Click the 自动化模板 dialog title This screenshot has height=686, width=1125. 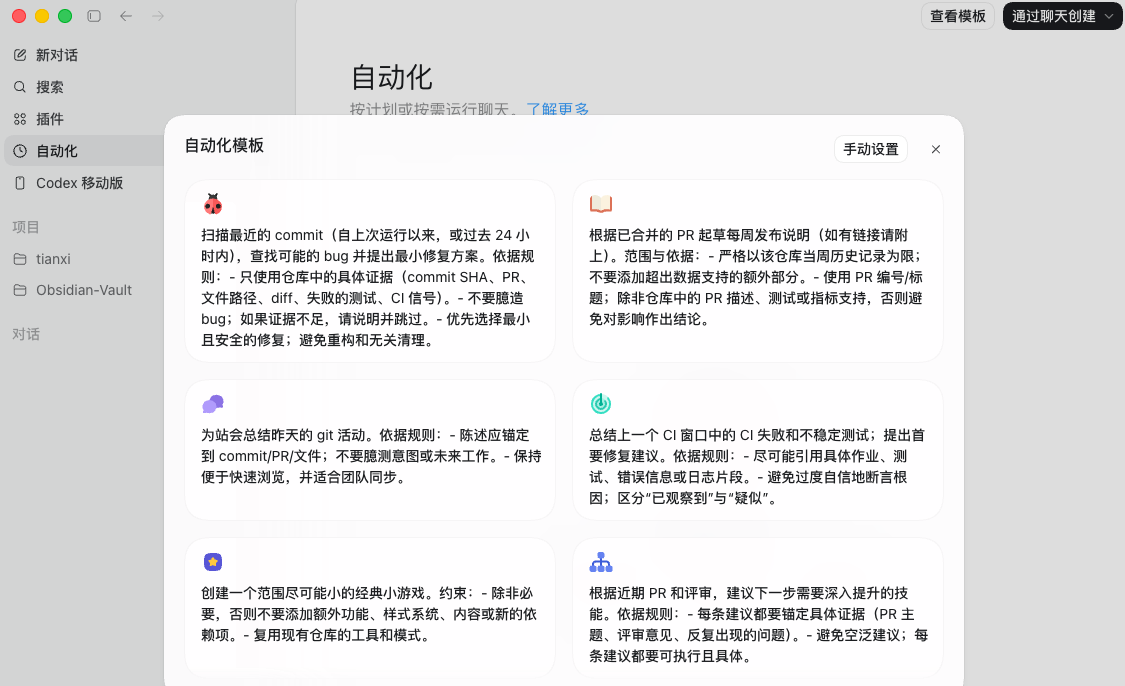click(x=224, y=146)
